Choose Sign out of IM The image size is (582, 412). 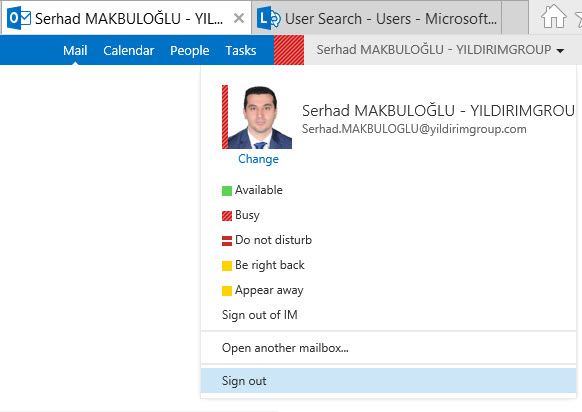(x=259, y=315)
